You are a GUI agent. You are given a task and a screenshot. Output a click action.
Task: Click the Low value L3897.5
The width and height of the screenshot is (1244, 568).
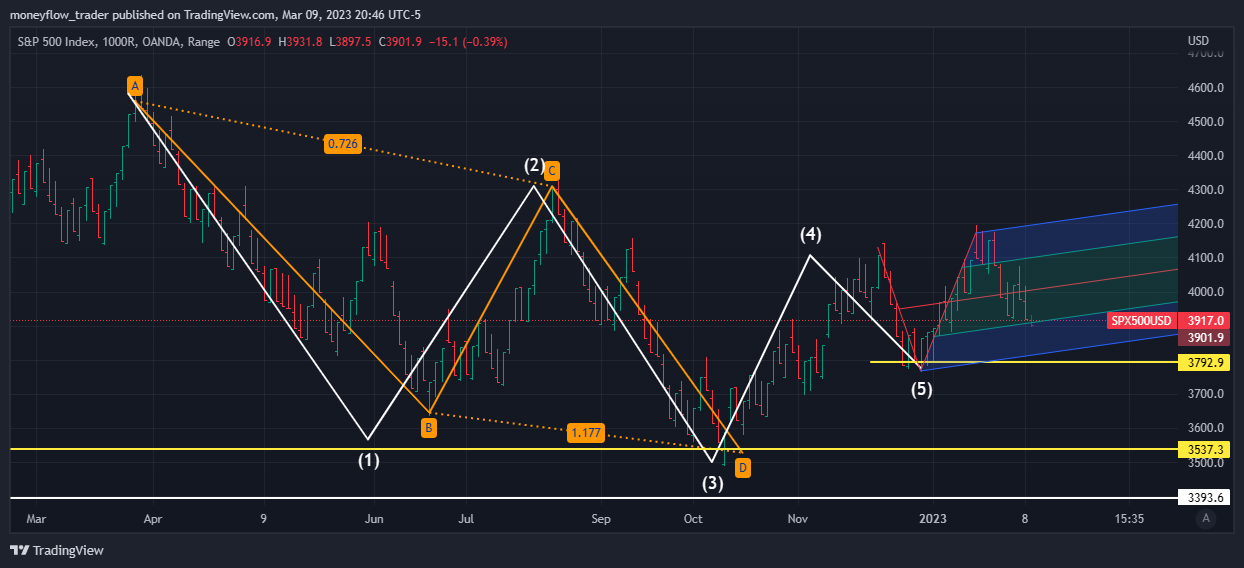pos(350,42)
